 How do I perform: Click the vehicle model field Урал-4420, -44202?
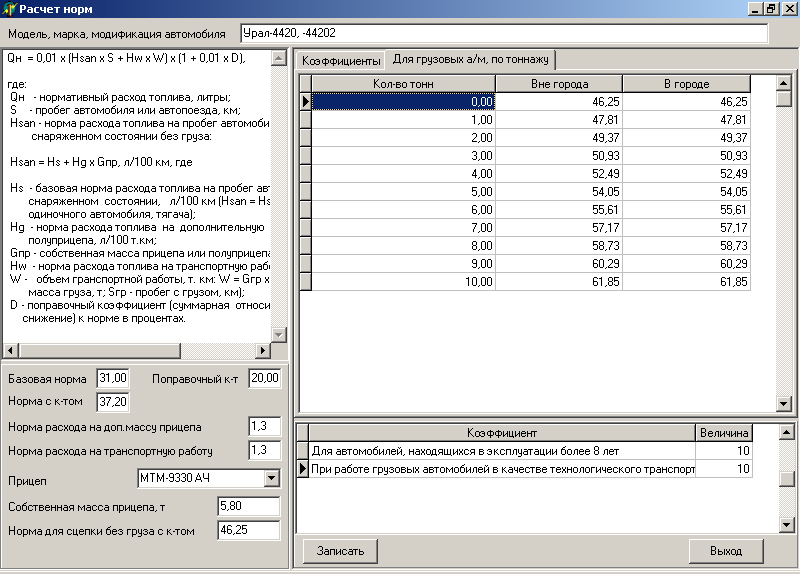pyautogui.click(x=504, y=33)
